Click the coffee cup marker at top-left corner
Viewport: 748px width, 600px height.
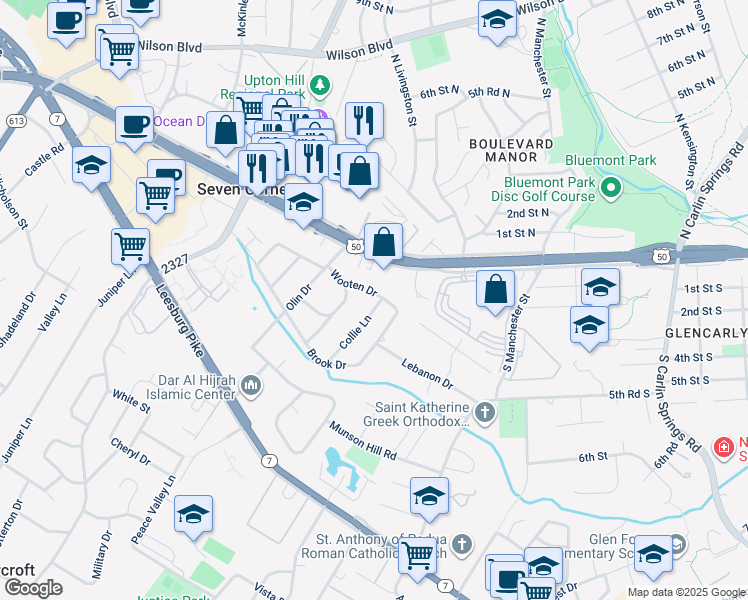click(x=67, y=22)
